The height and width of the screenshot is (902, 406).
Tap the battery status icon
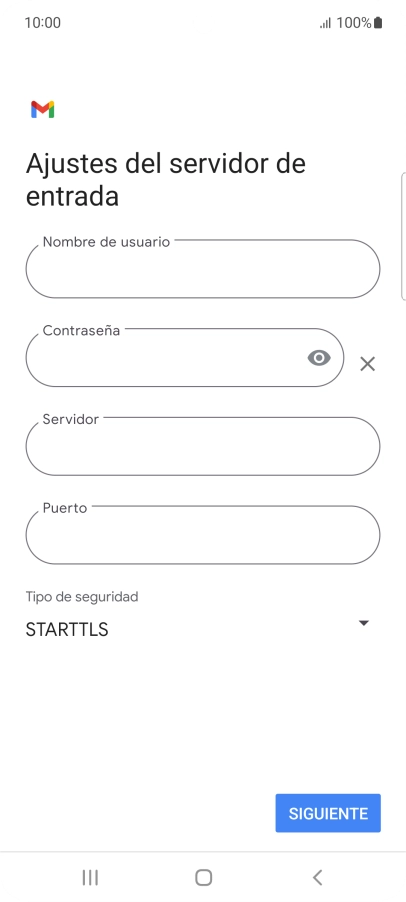(x=378, y=23)
